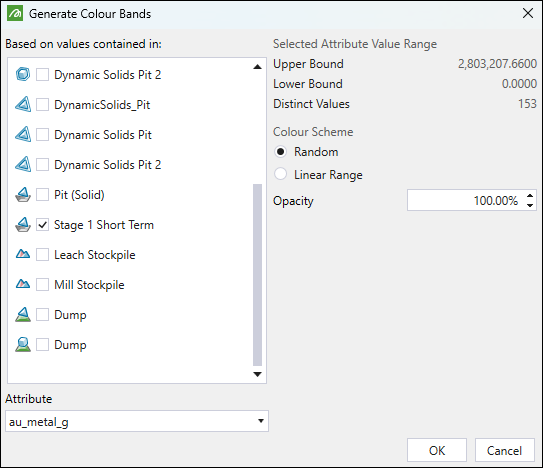Click the second Dump round icon

click(x=23, y=345)
